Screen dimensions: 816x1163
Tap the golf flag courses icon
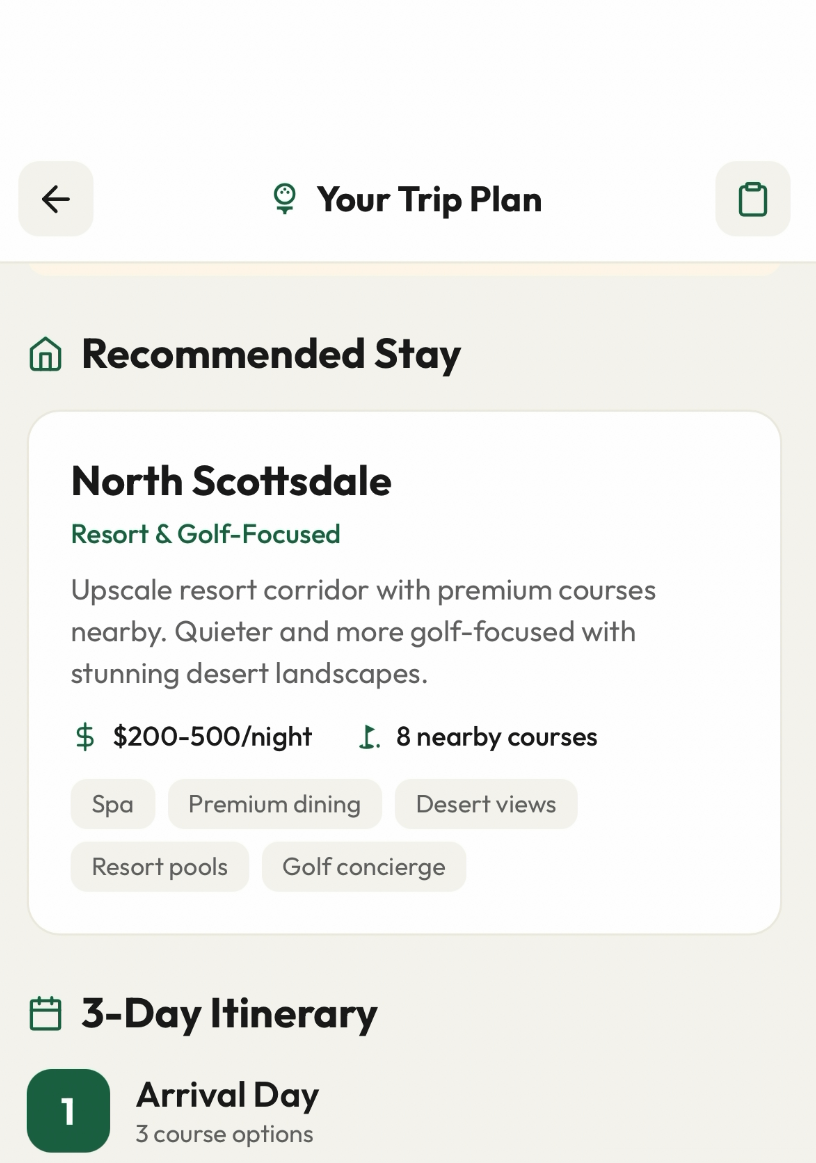tap(370, 737)
